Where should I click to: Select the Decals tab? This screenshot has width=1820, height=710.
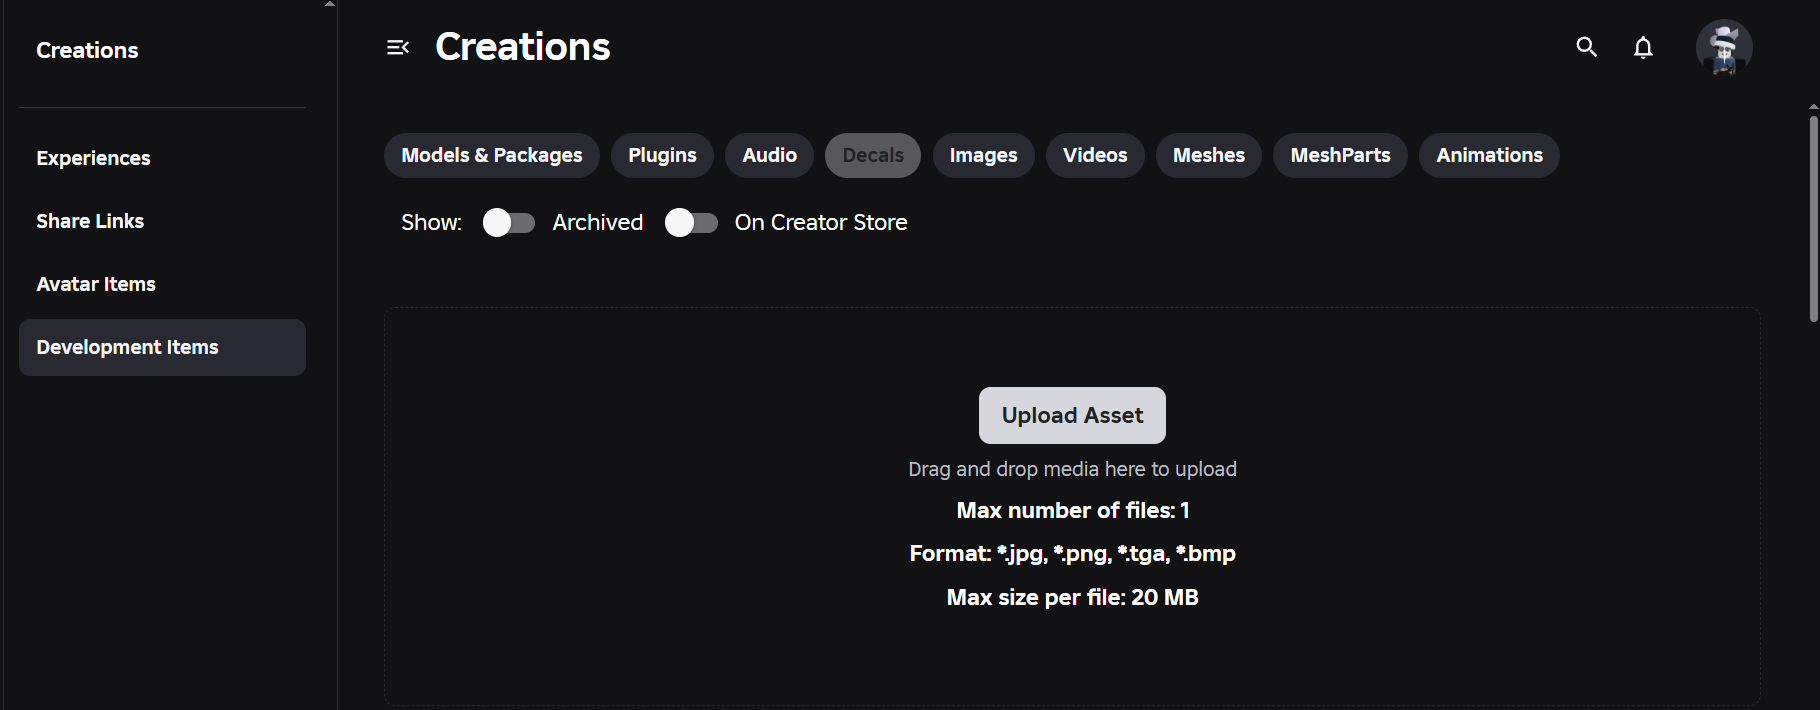tap(873, 155)
